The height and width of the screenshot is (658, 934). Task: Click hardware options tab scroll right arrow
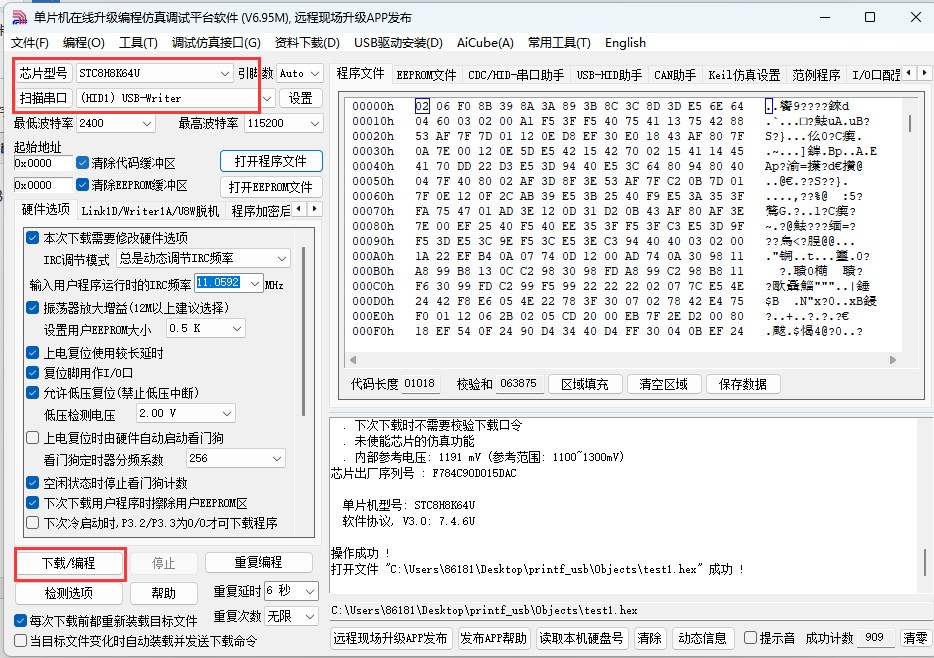coord(315,209)
